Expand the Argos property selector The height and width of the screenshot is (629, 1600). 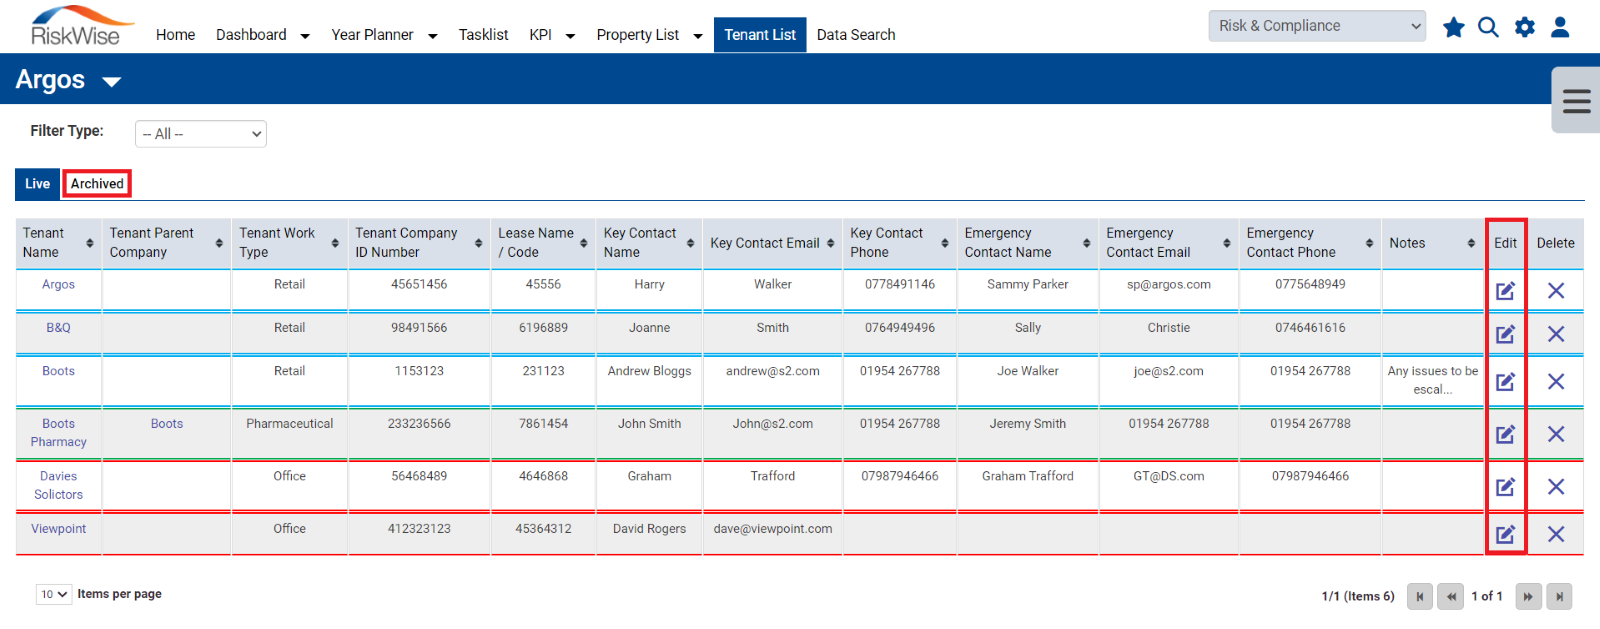(112, 81)
